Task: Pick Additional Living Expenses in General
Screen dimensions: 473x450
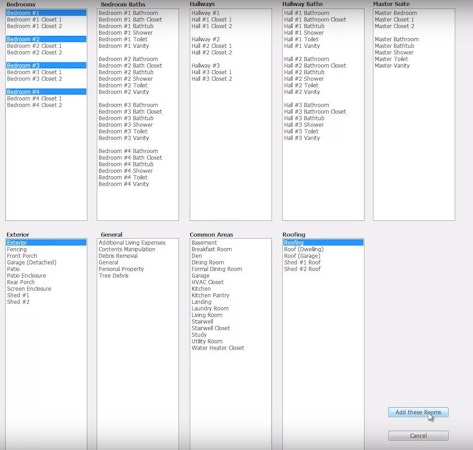Action: tap(132, 243)
